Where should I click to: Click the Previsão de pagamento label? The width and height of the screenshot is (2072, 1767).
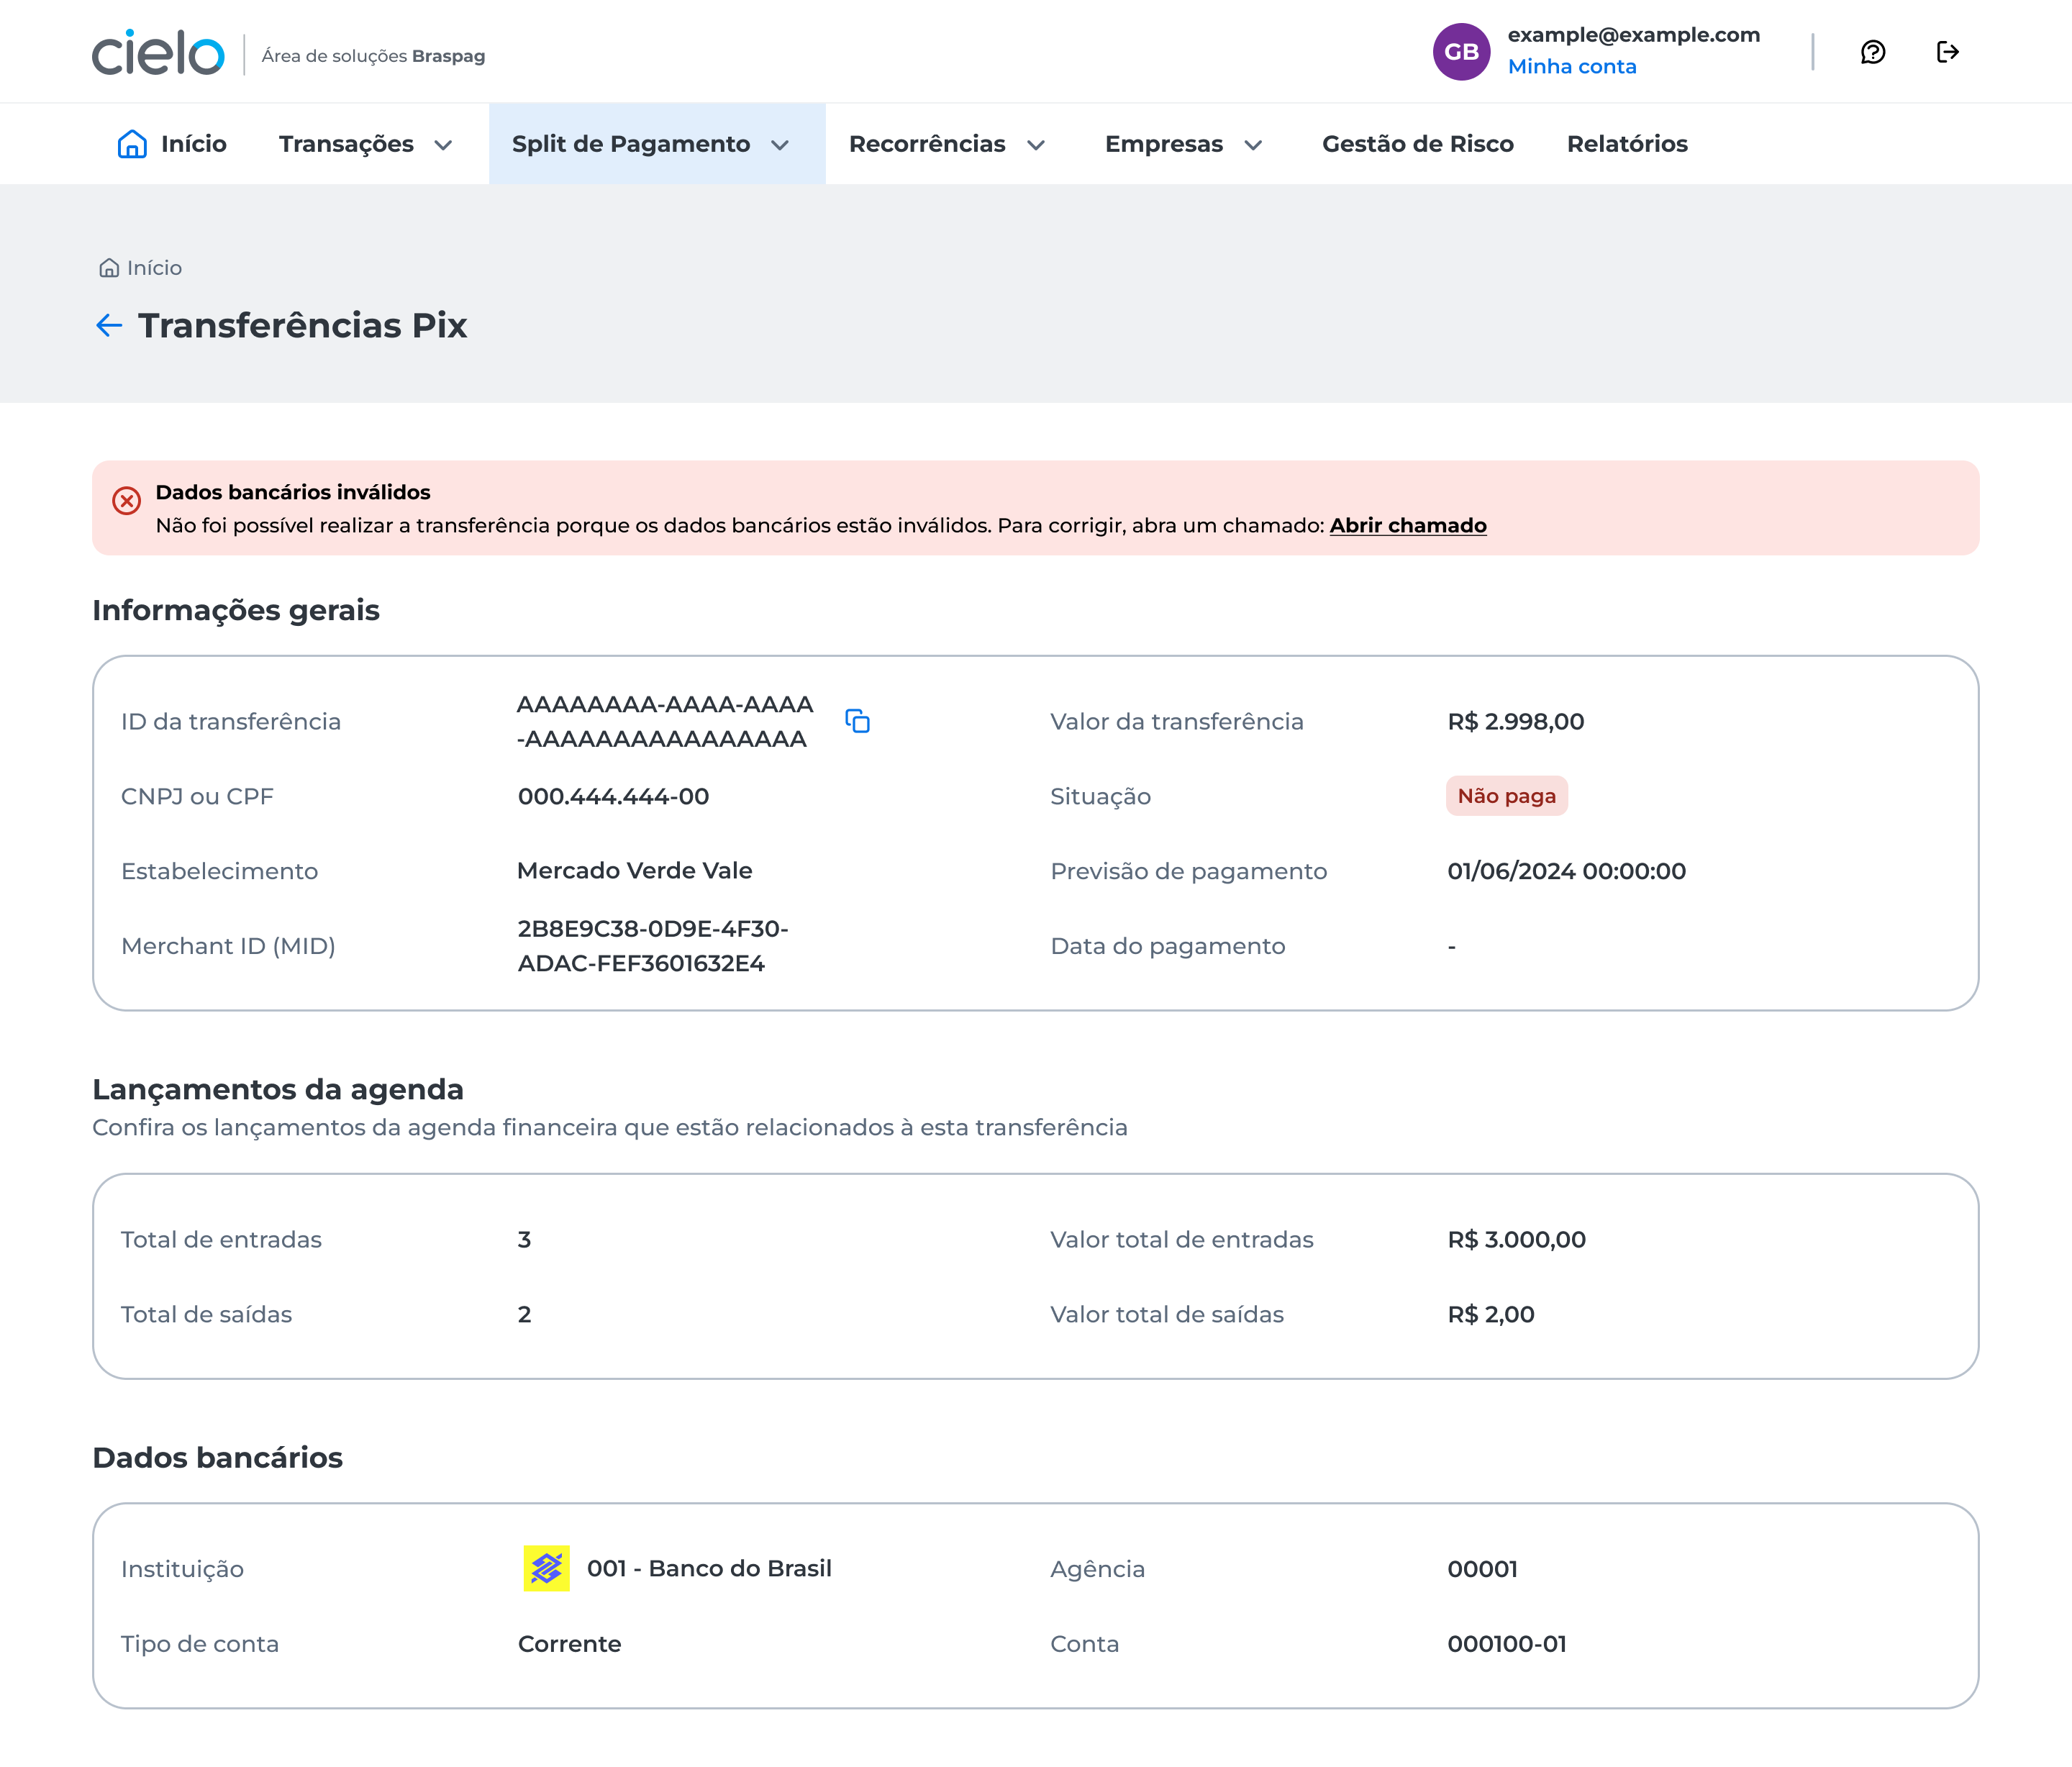(1189, 871)
